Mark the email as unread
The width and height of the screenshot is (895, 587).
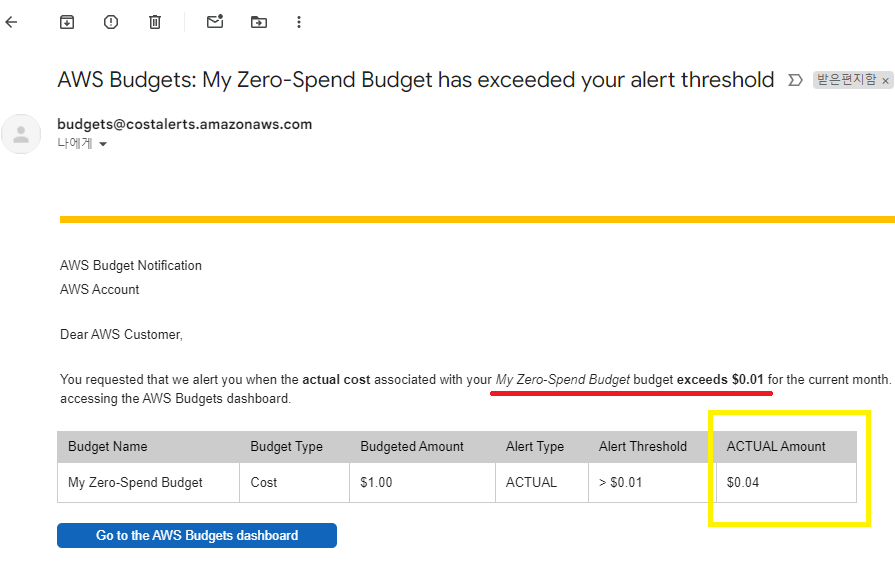215,22
